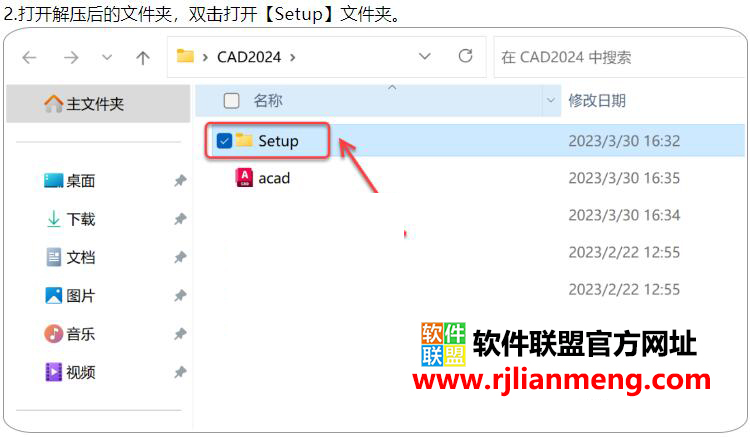
Task: Open the address bar history dropdown
Action: (425, 56)
